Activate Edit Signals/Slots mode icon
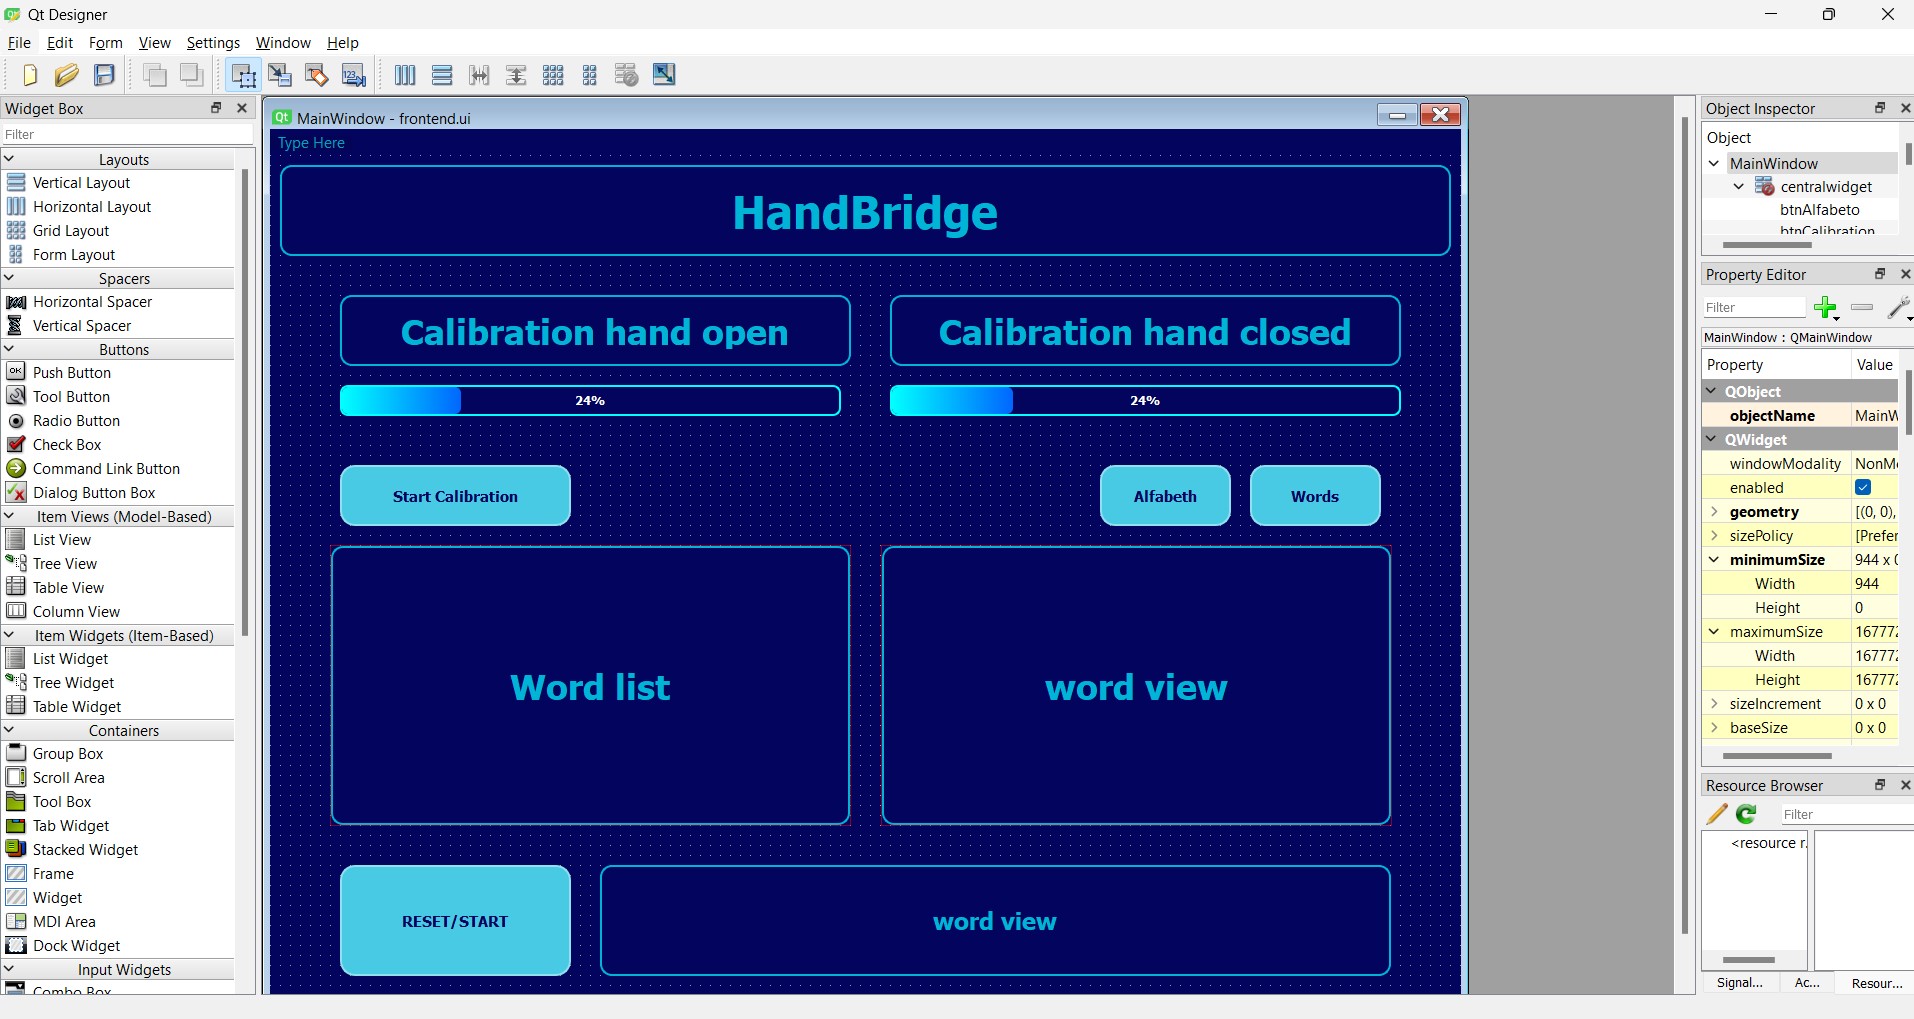 point(280,75)
